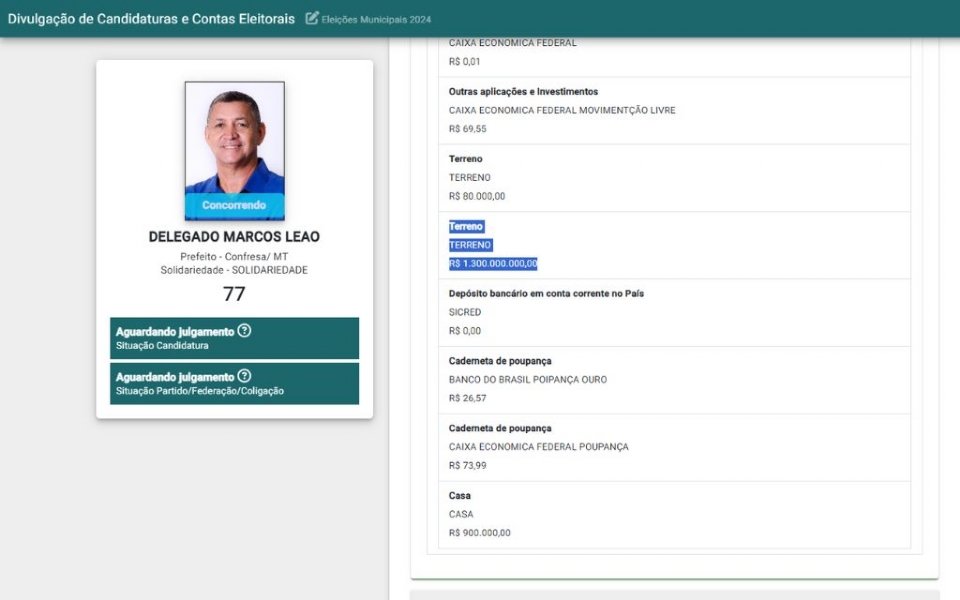Image resolution: width=960 pixels, height=600 pixels.
Task: Click the candidate number 77
Action: click(234, 294)
